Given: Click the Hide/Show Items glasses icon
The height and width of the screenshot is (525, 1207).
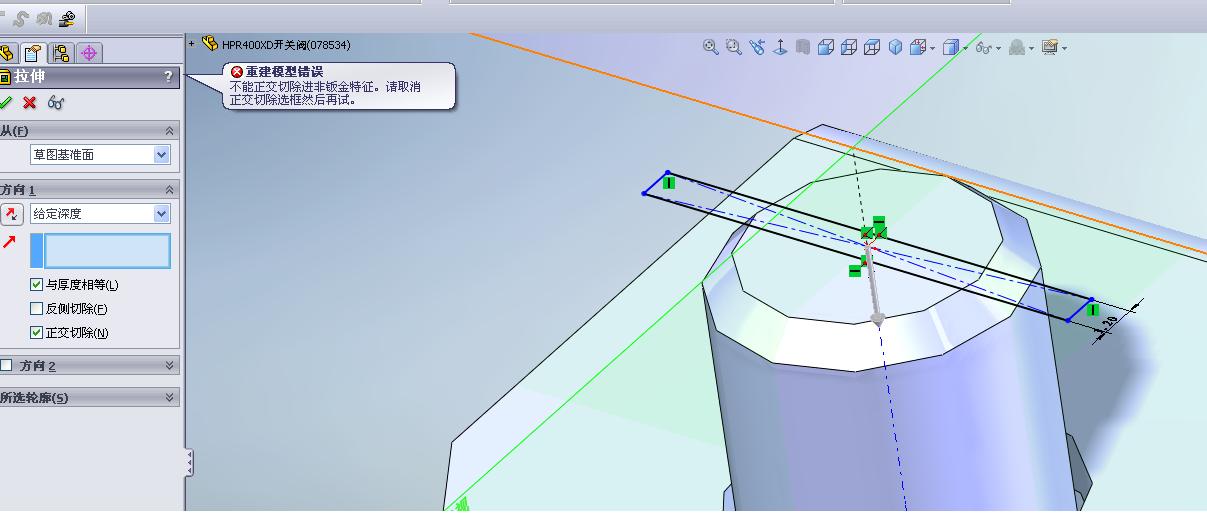Looking at the screenshot, I should pyautogui.click(x=984, y=47).
